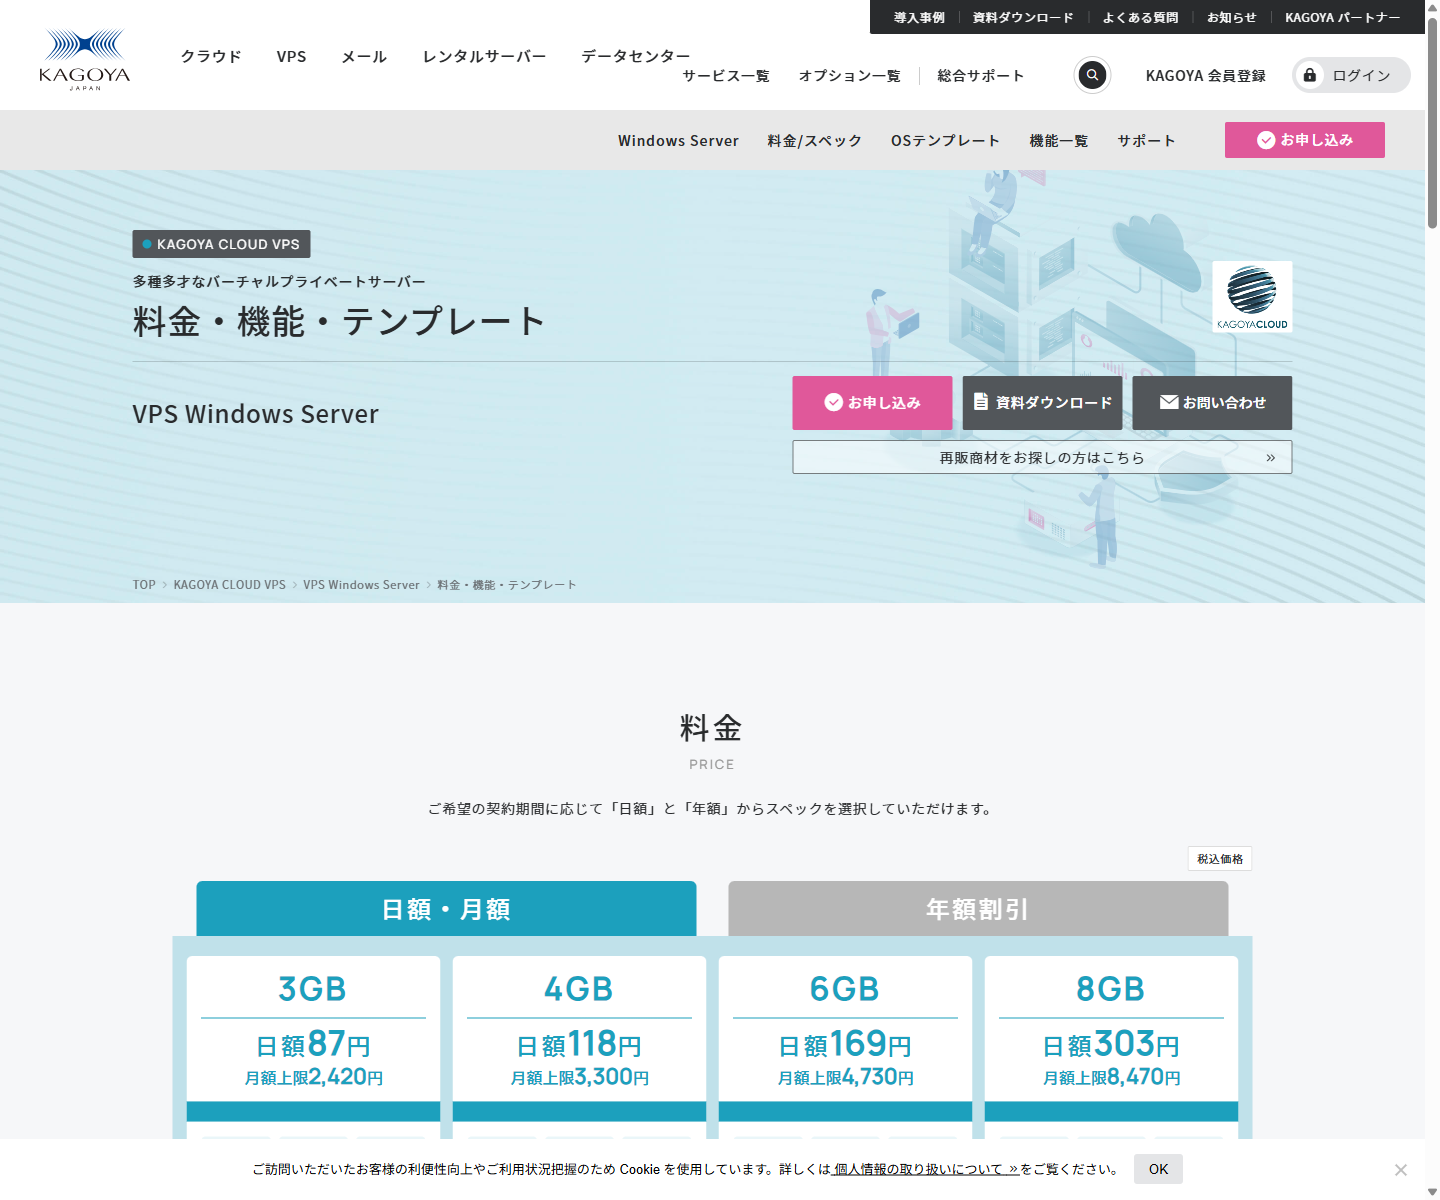
Task: Expand 再販商材をお探しの方はこちら link
Action: [x=1042, y=457]
